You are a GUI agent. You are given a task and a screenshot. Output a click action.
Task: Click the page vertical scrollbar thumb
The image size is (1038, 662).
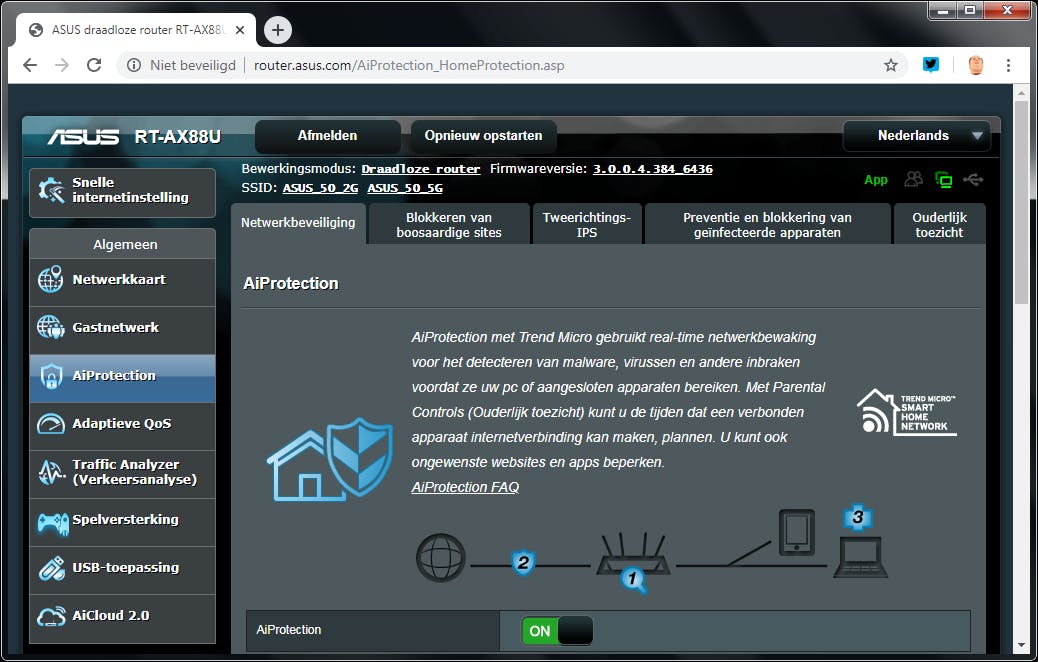pyautogui.click(x=1021, y=202)
